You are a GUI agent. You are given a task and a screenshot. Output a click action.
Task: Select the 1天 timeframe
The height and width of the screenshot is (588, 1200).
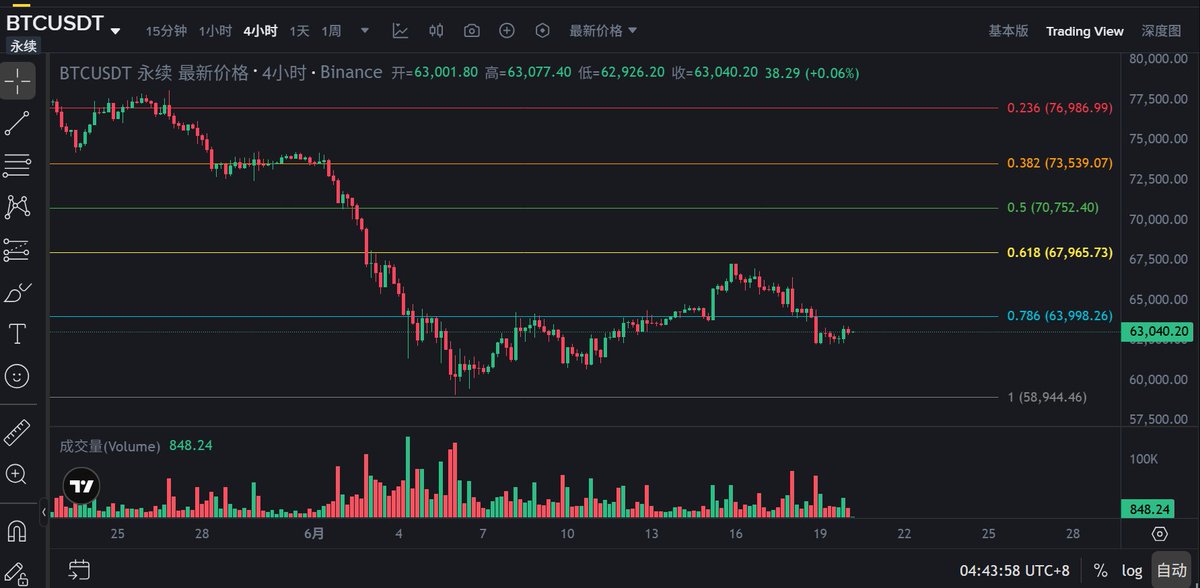(x=299, y=31)
